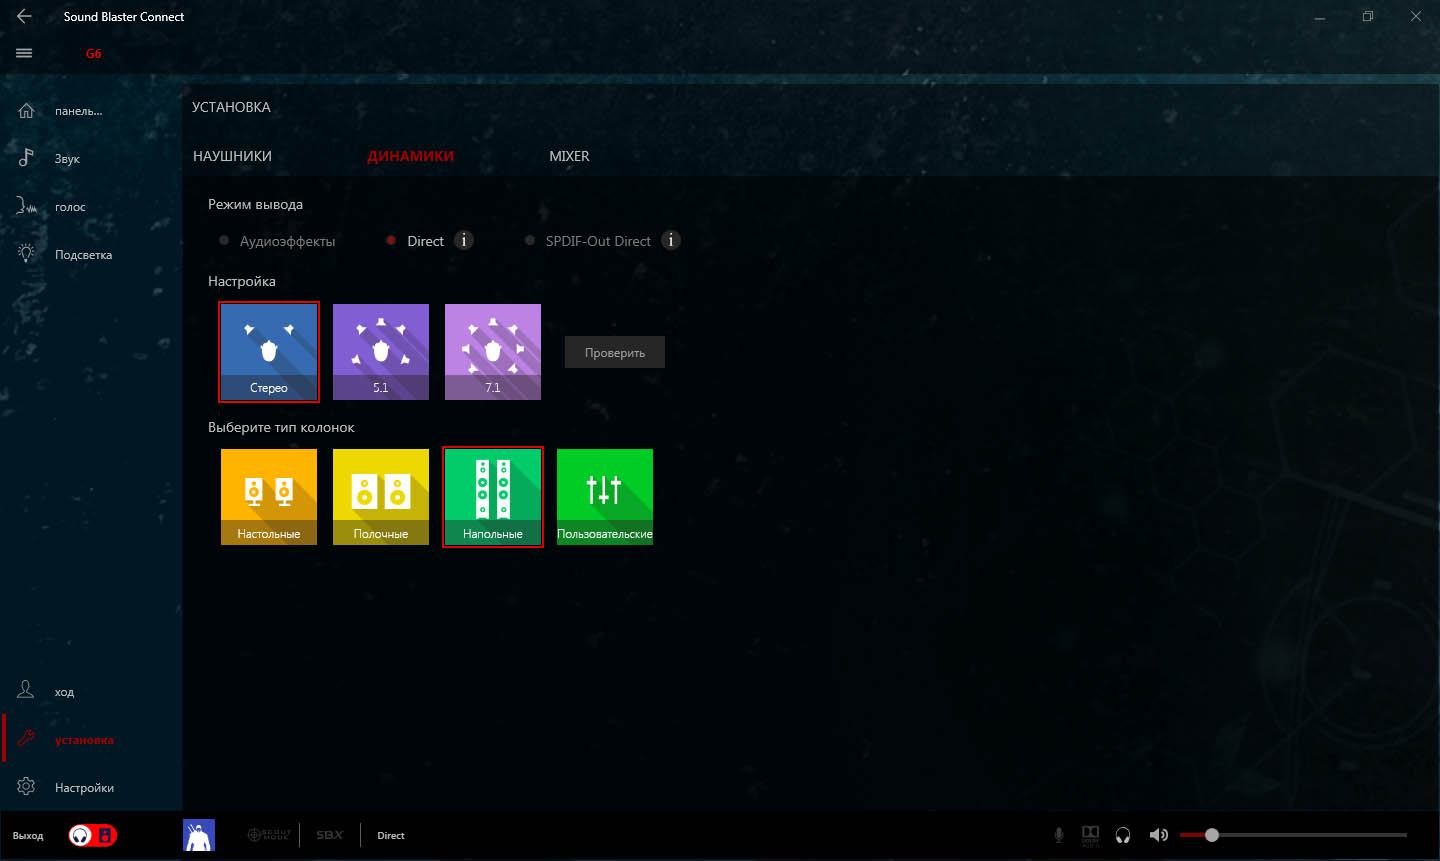Click the hamburger menu icon
The height and width of the screenshot is (861, 1440).
point(24,53)
